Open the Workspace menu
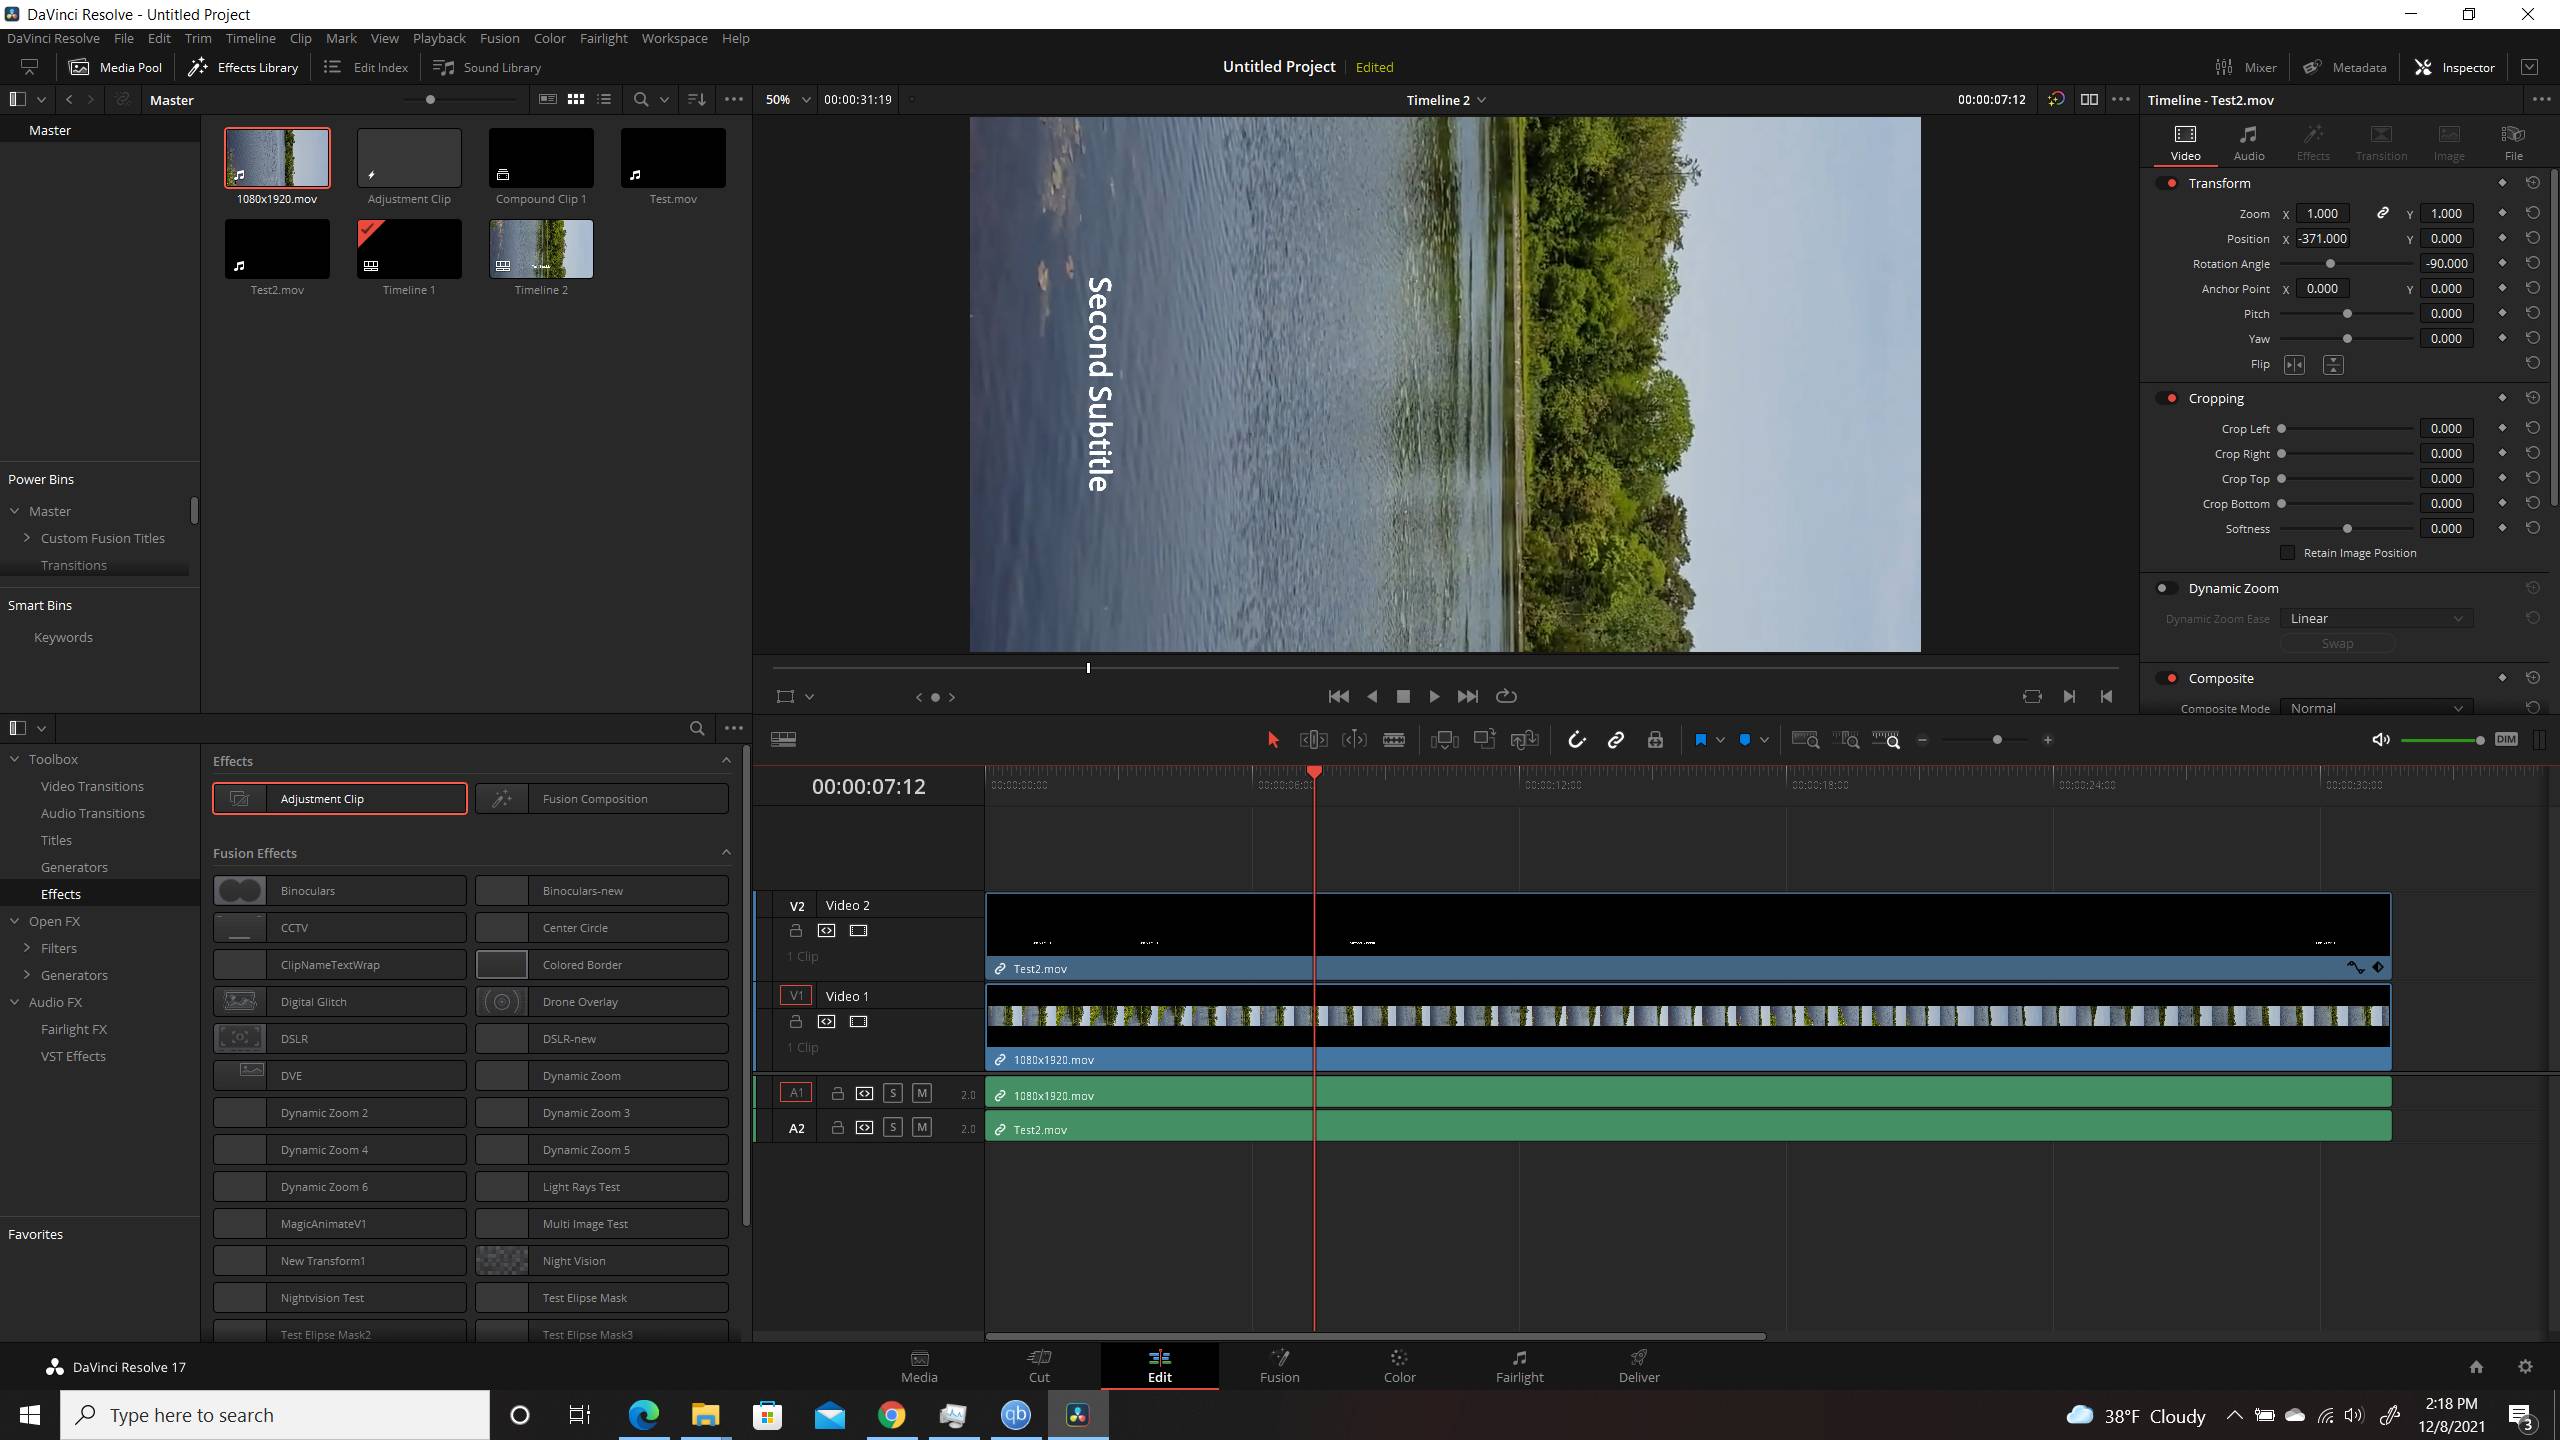The height and width of the screenshot is (1440, 2560). [674, 38]
